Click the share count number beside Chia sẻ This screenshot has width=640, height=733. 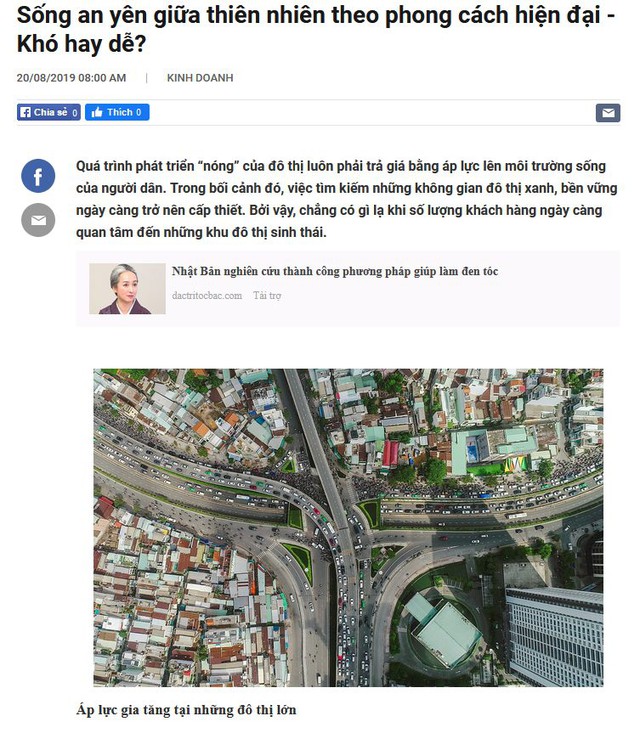point(74,113)
